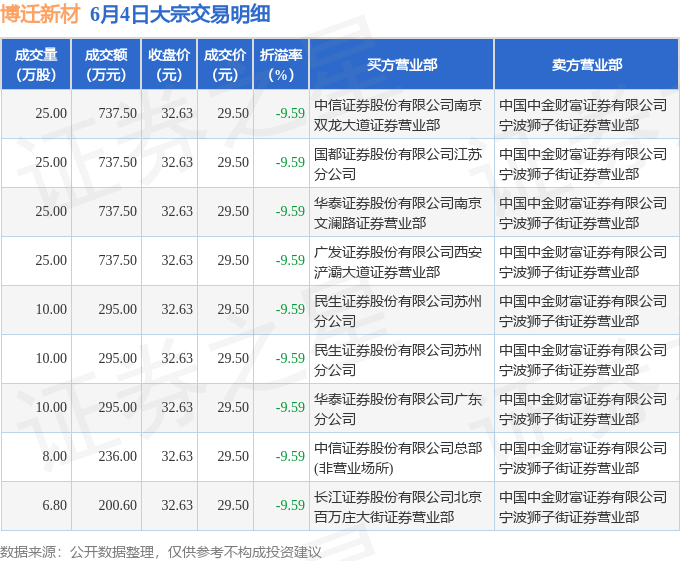Viewport: 680px width, 561px height.
Task: Select the 收盘价(元) column header
Action: [x=169, y=65]
